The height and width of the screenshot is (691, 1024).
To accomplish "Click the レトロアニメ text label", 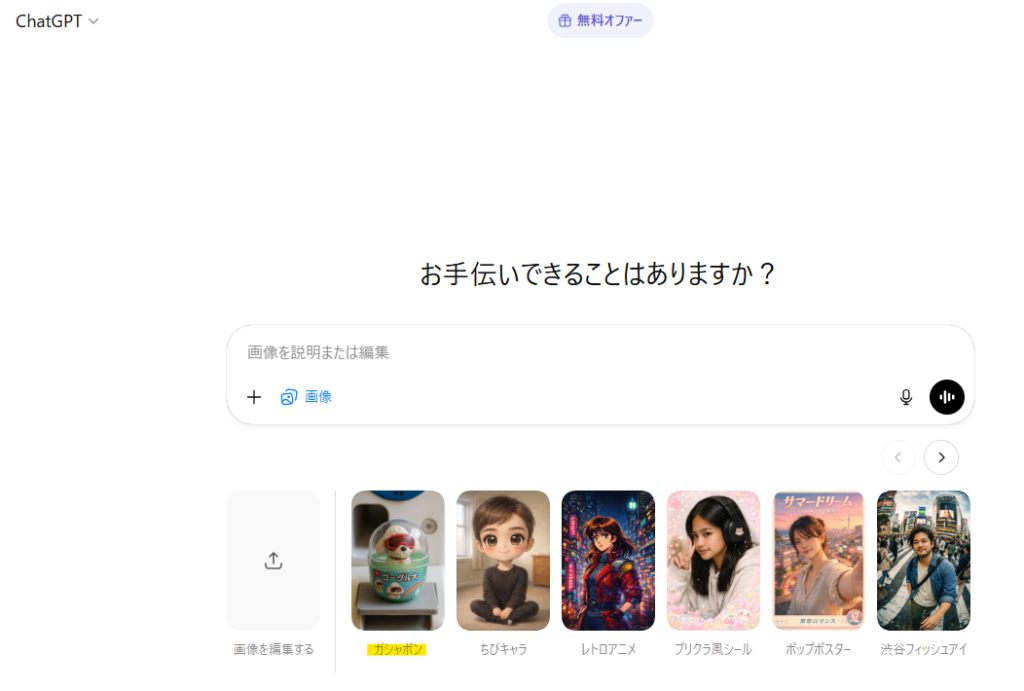I will [608, 649].
